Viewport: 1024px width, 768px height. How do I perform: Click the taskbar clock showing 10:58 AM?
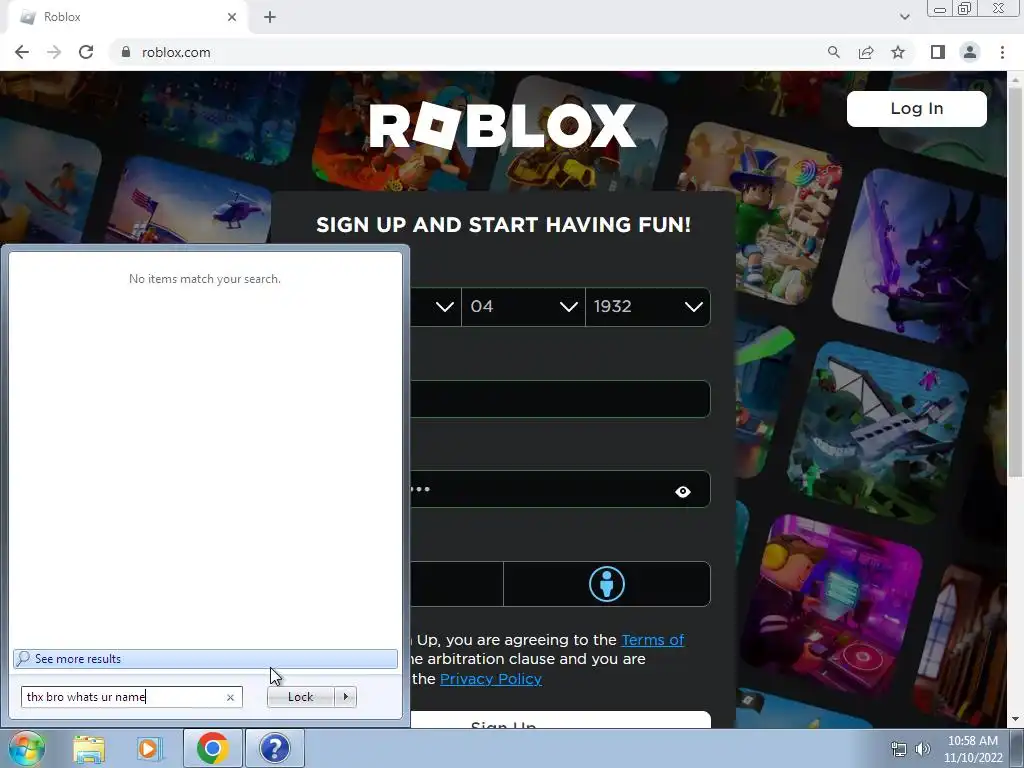(973, 749)
